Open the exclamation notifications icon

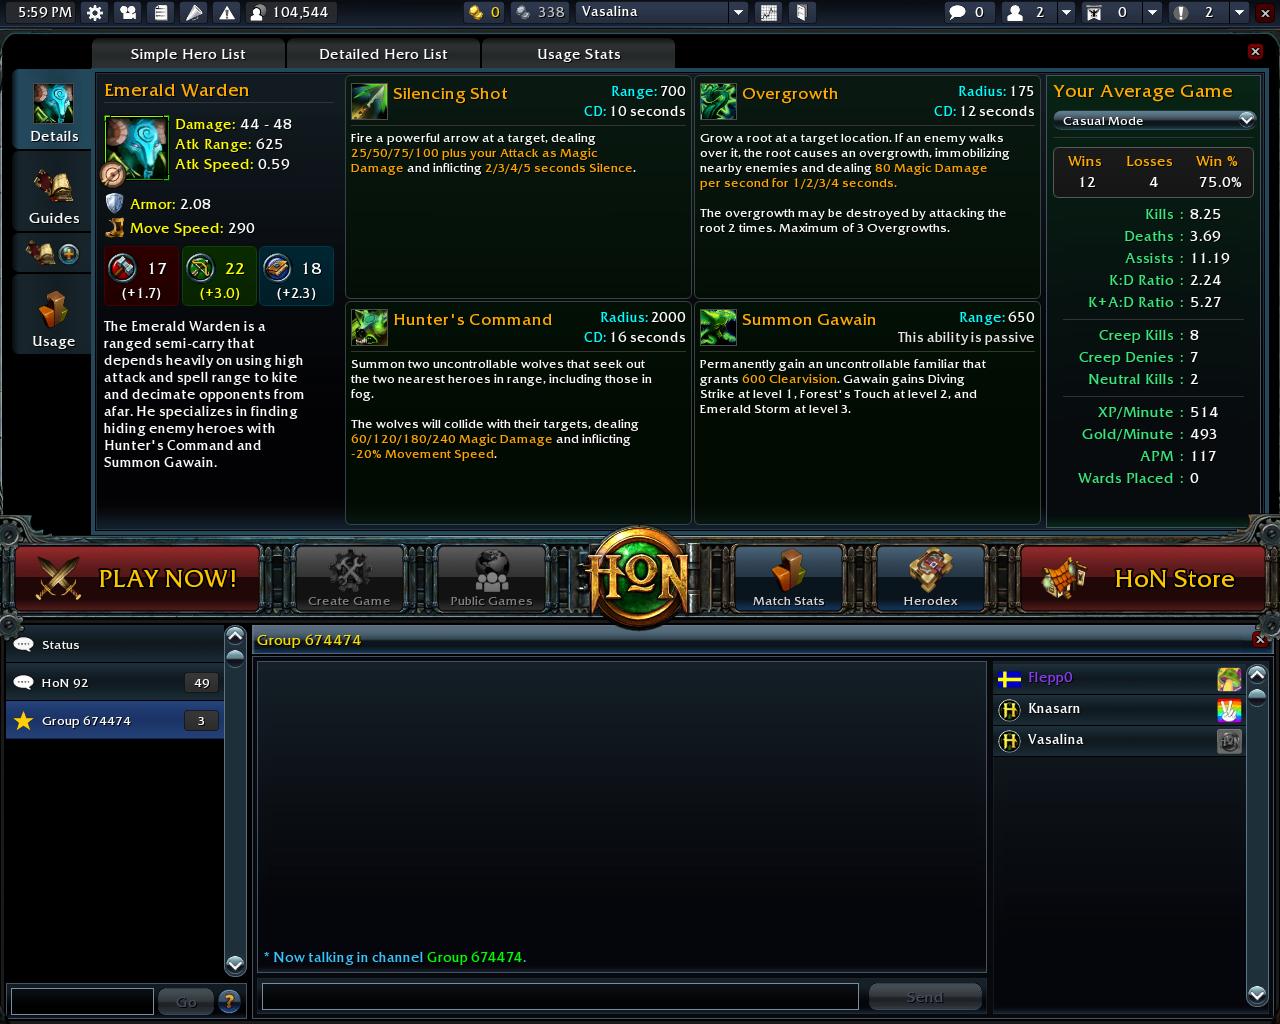coord(1182,13)
